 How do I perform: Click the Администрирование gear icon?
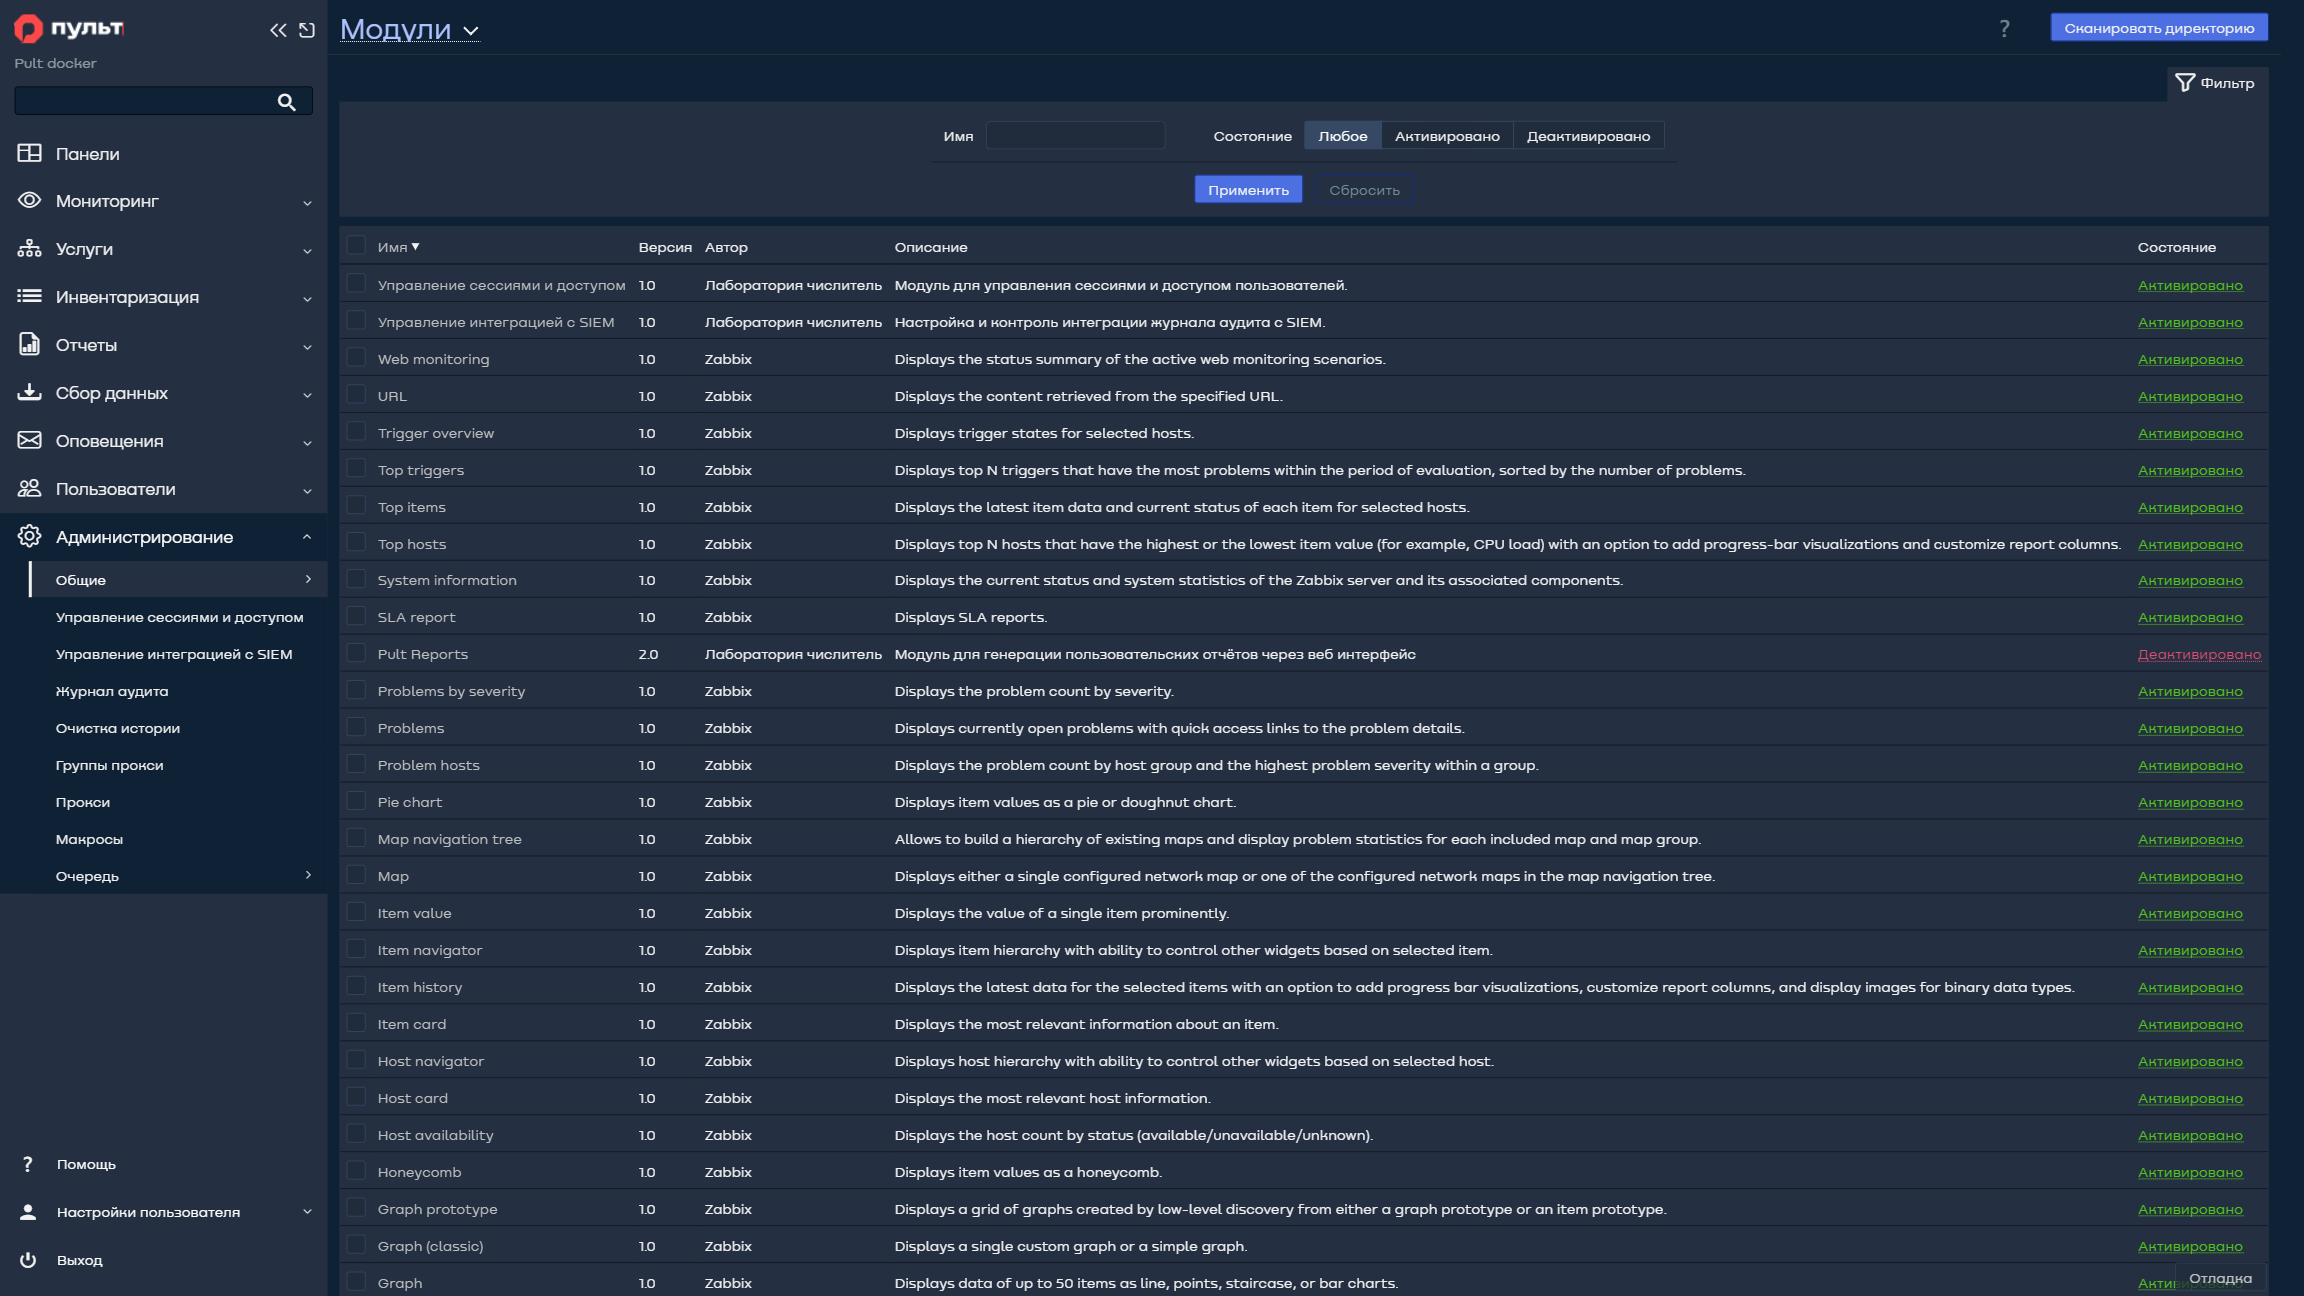point(30,536)
